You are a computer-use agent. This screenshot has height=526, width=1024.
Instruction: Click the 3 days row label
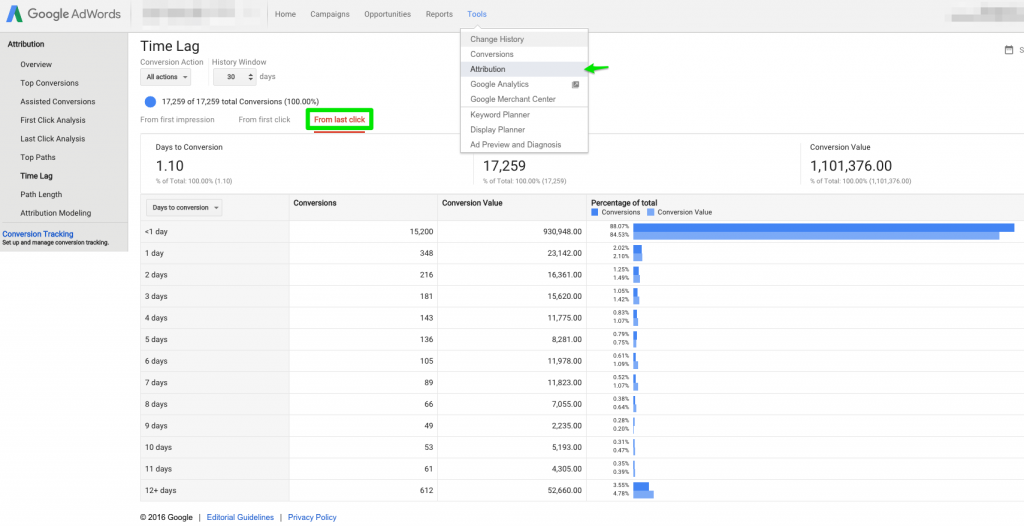click(156, 296)
